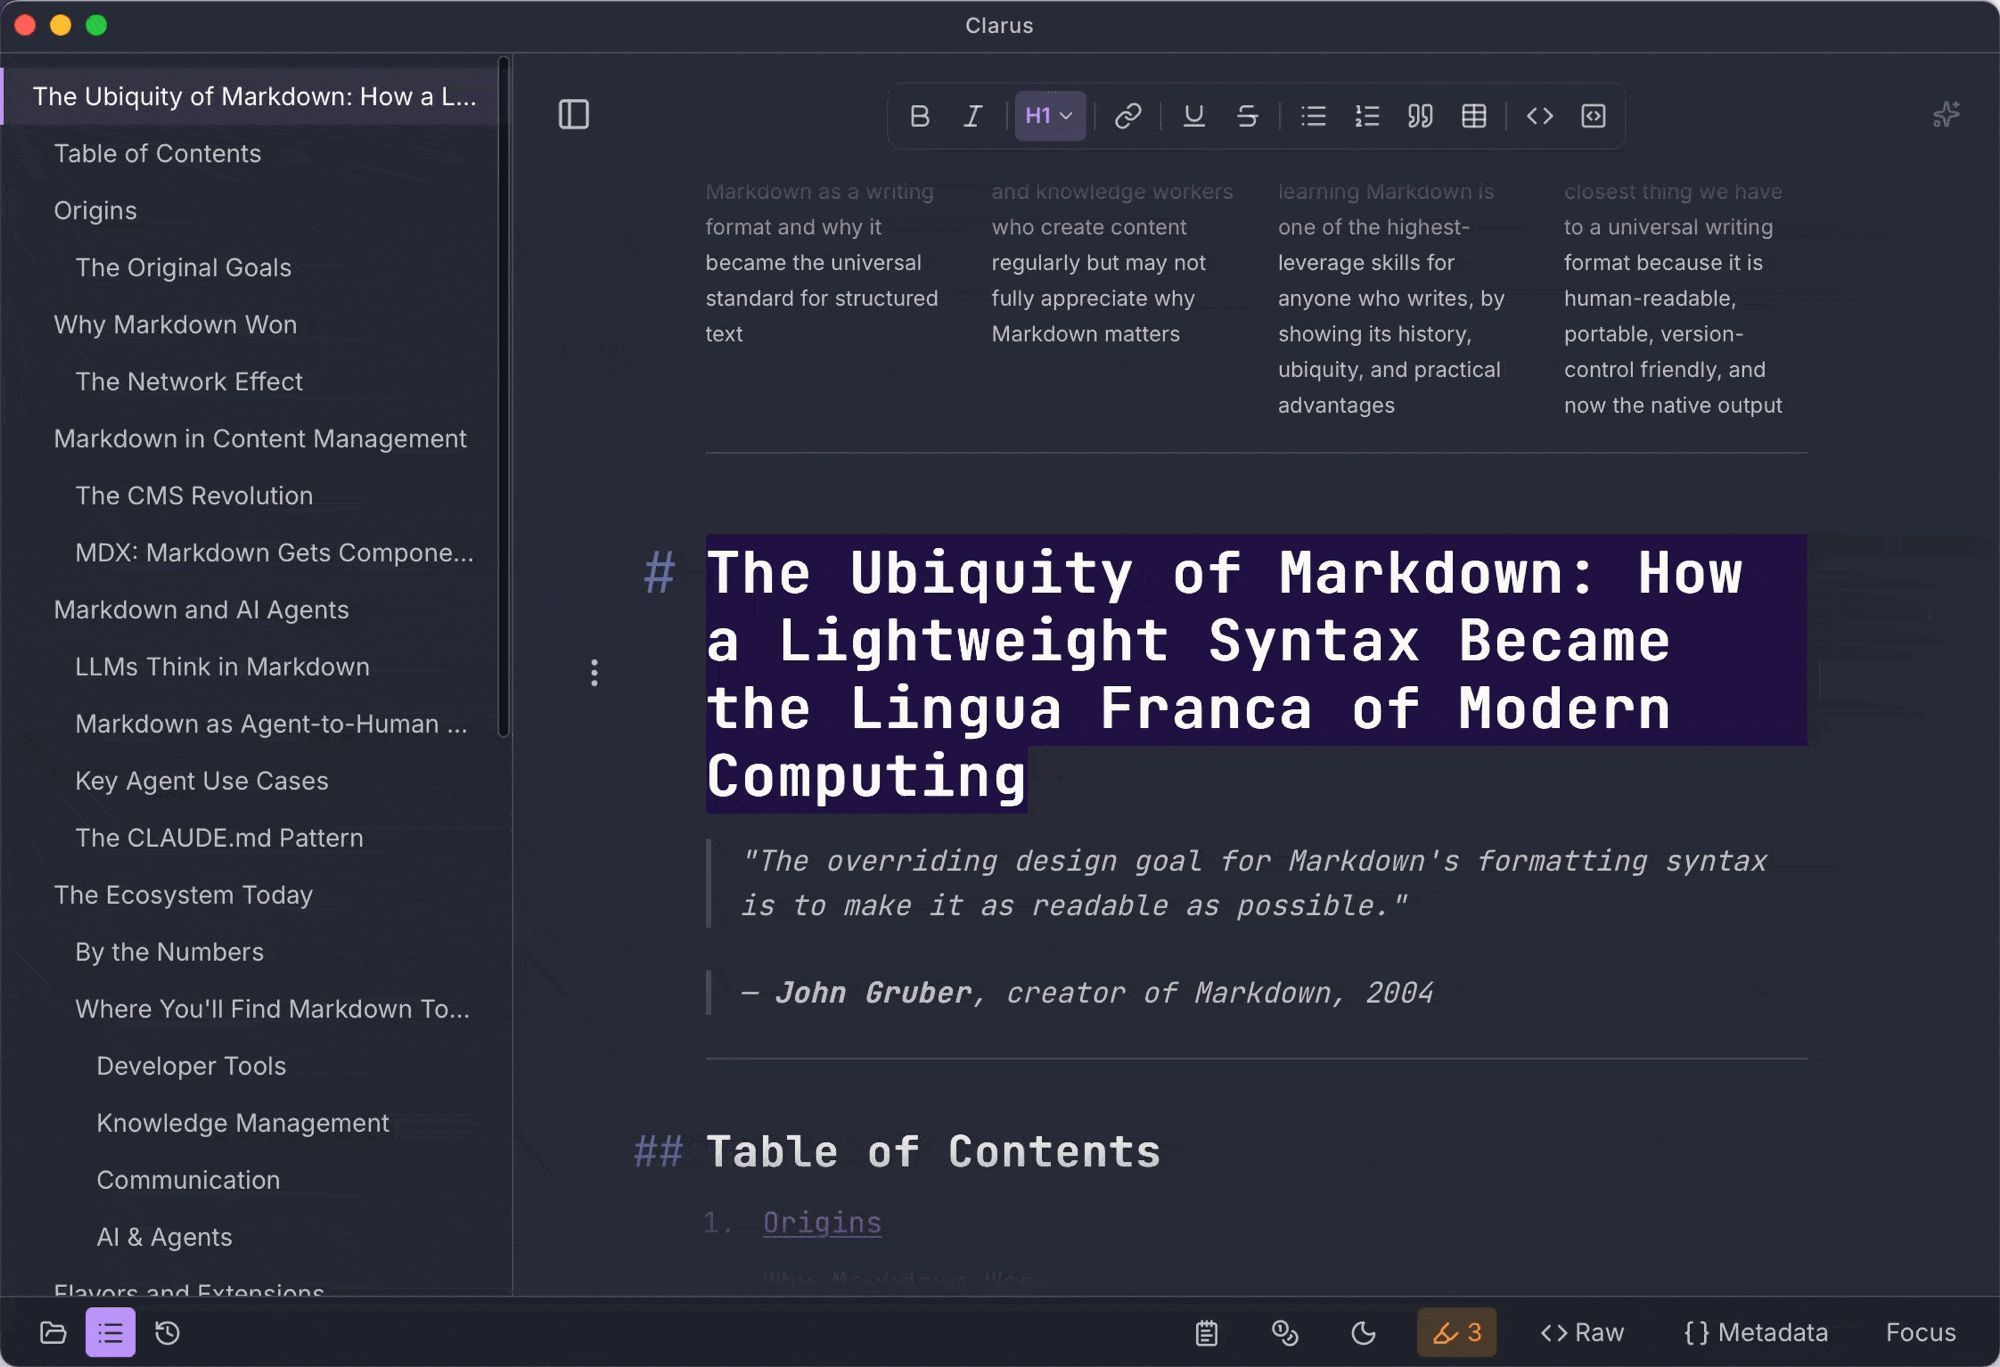This screenshot has height=1367, width=2000.
Task: Insert a link with the link icon
Action: tap(1128, 116)
